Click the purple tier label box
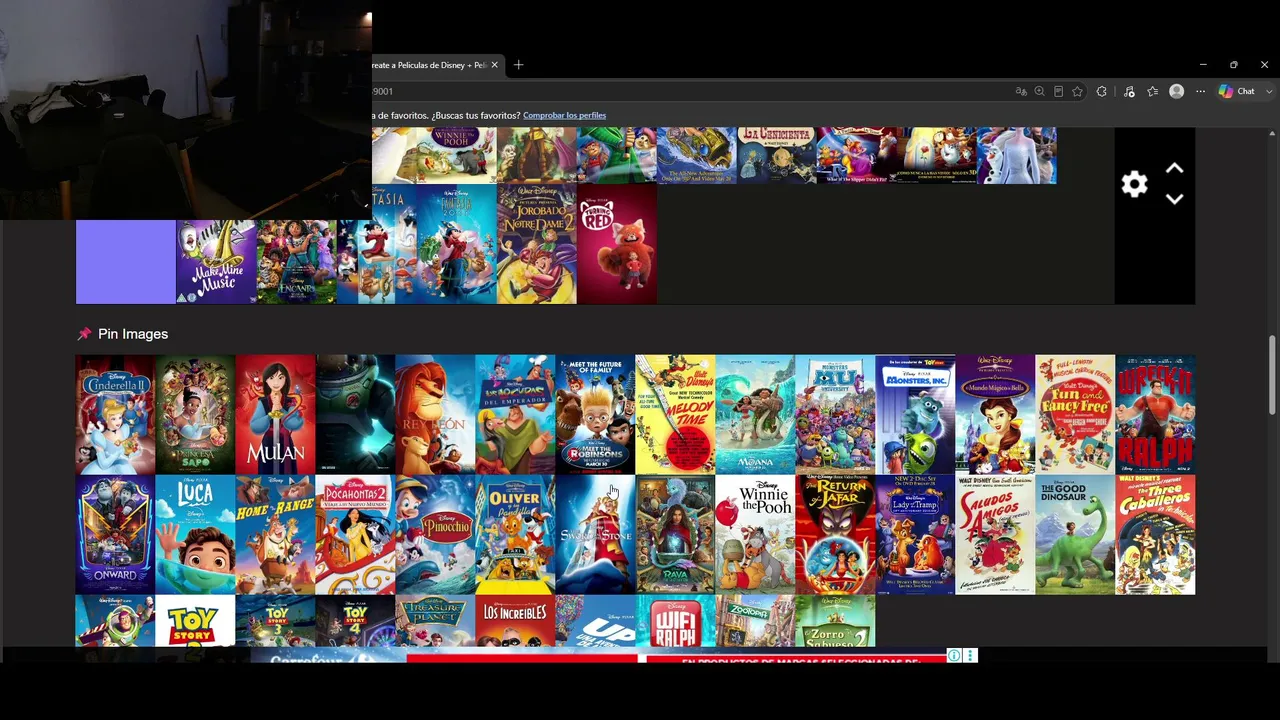 (x=126, y=262)
